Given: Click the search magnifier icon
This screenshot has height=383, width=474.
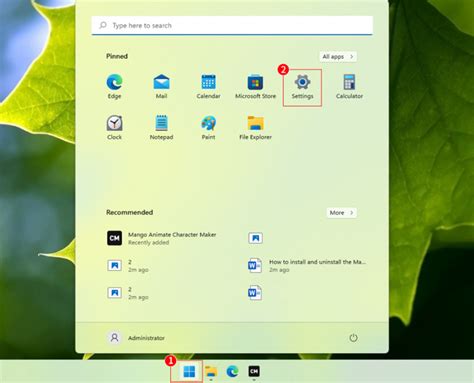Looking at the screenshot, I should (x=103, y=25).
